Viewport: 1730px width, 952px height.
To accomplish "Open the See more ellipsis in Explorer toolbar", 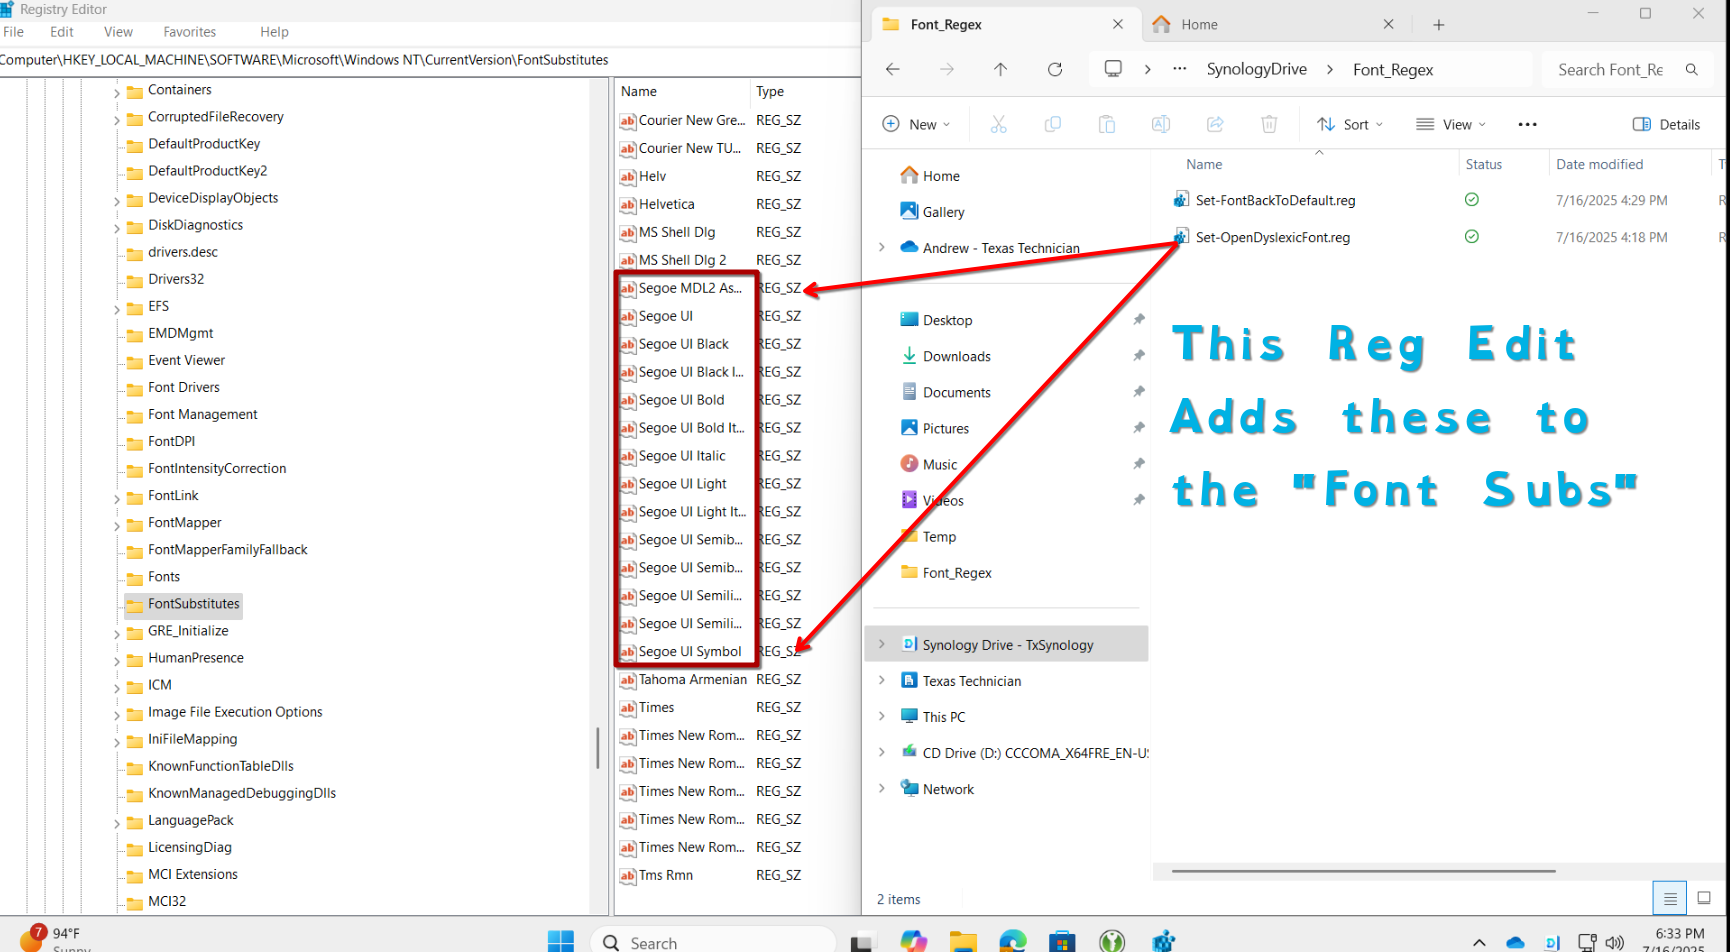I will pos(1527,124).
